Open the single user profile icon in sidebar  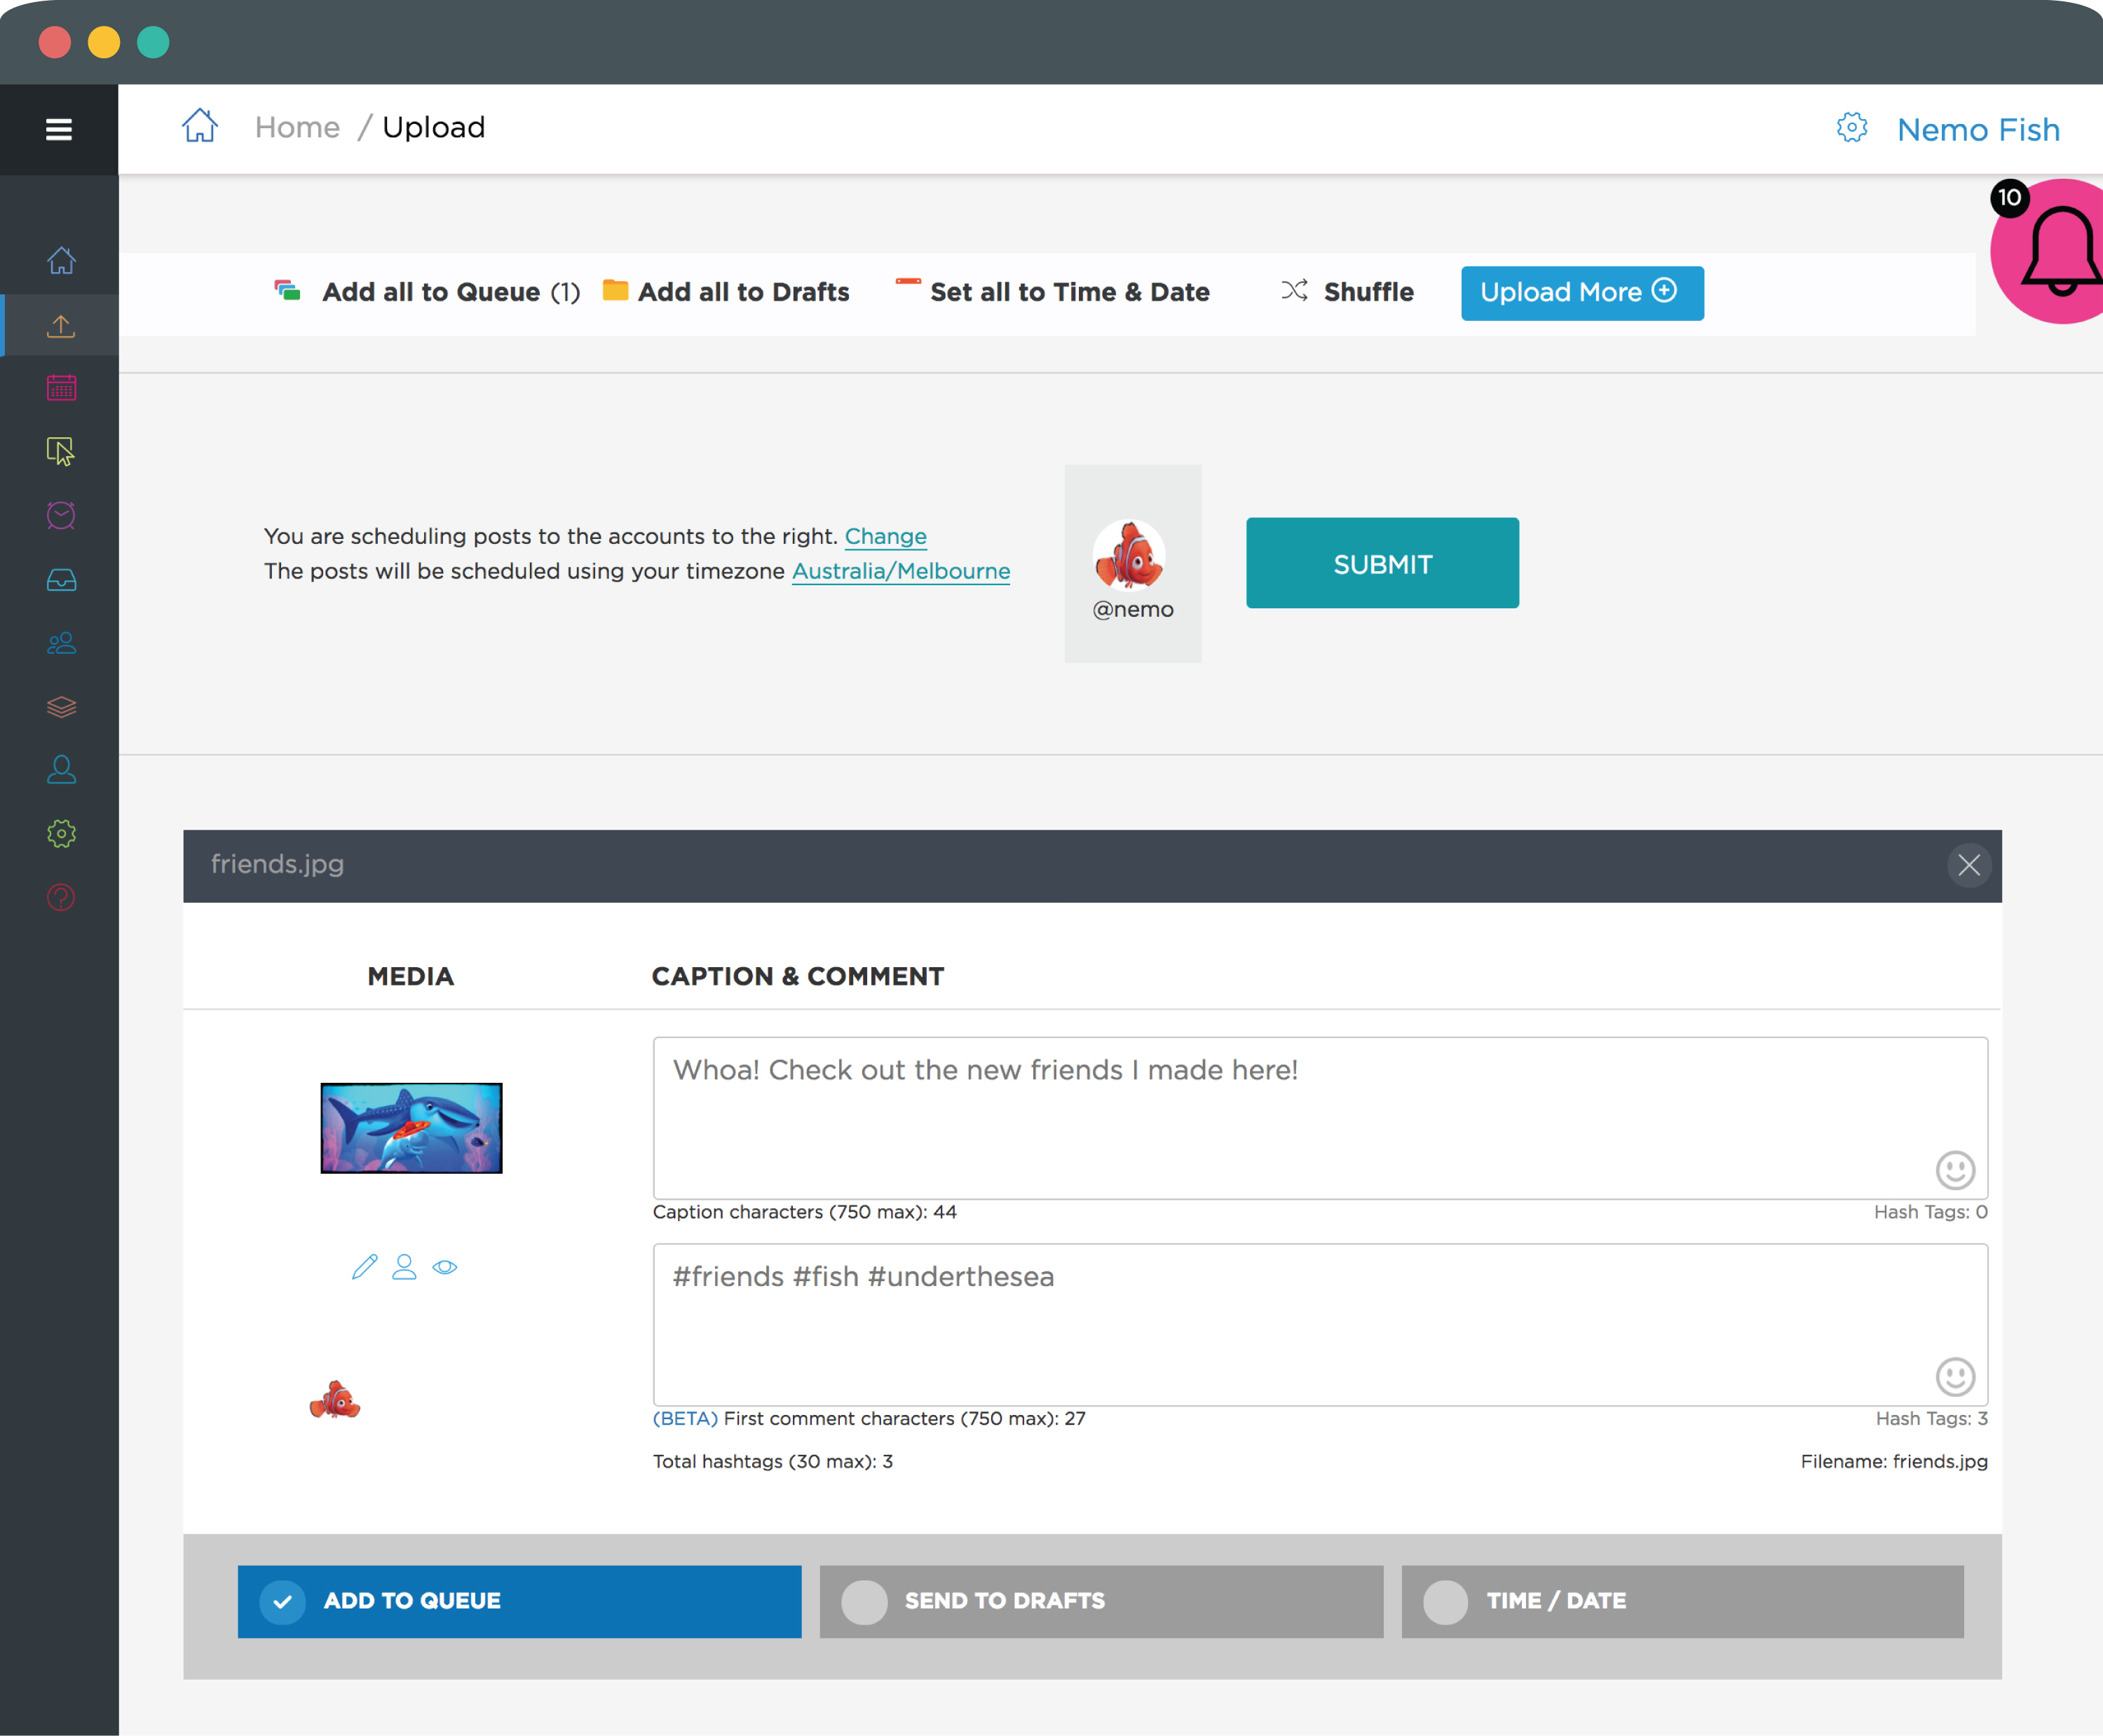click(x=61, y=769)
